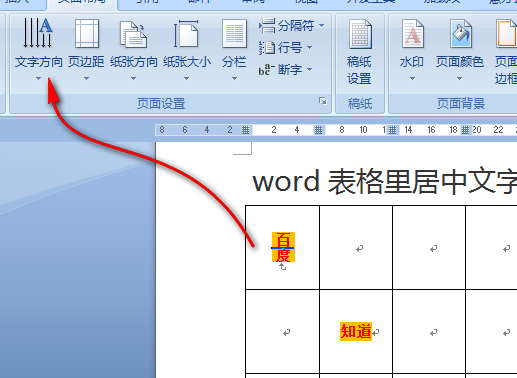
Task: Click the 页面设置 group label
Action: tap(161, 104)
